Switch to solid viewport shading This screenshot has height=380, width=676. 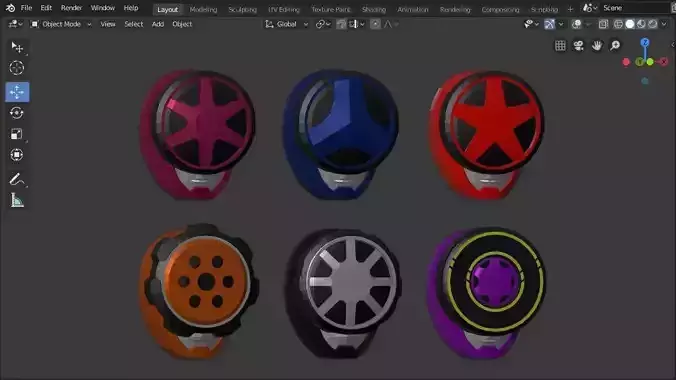click(x=630, y=24)
